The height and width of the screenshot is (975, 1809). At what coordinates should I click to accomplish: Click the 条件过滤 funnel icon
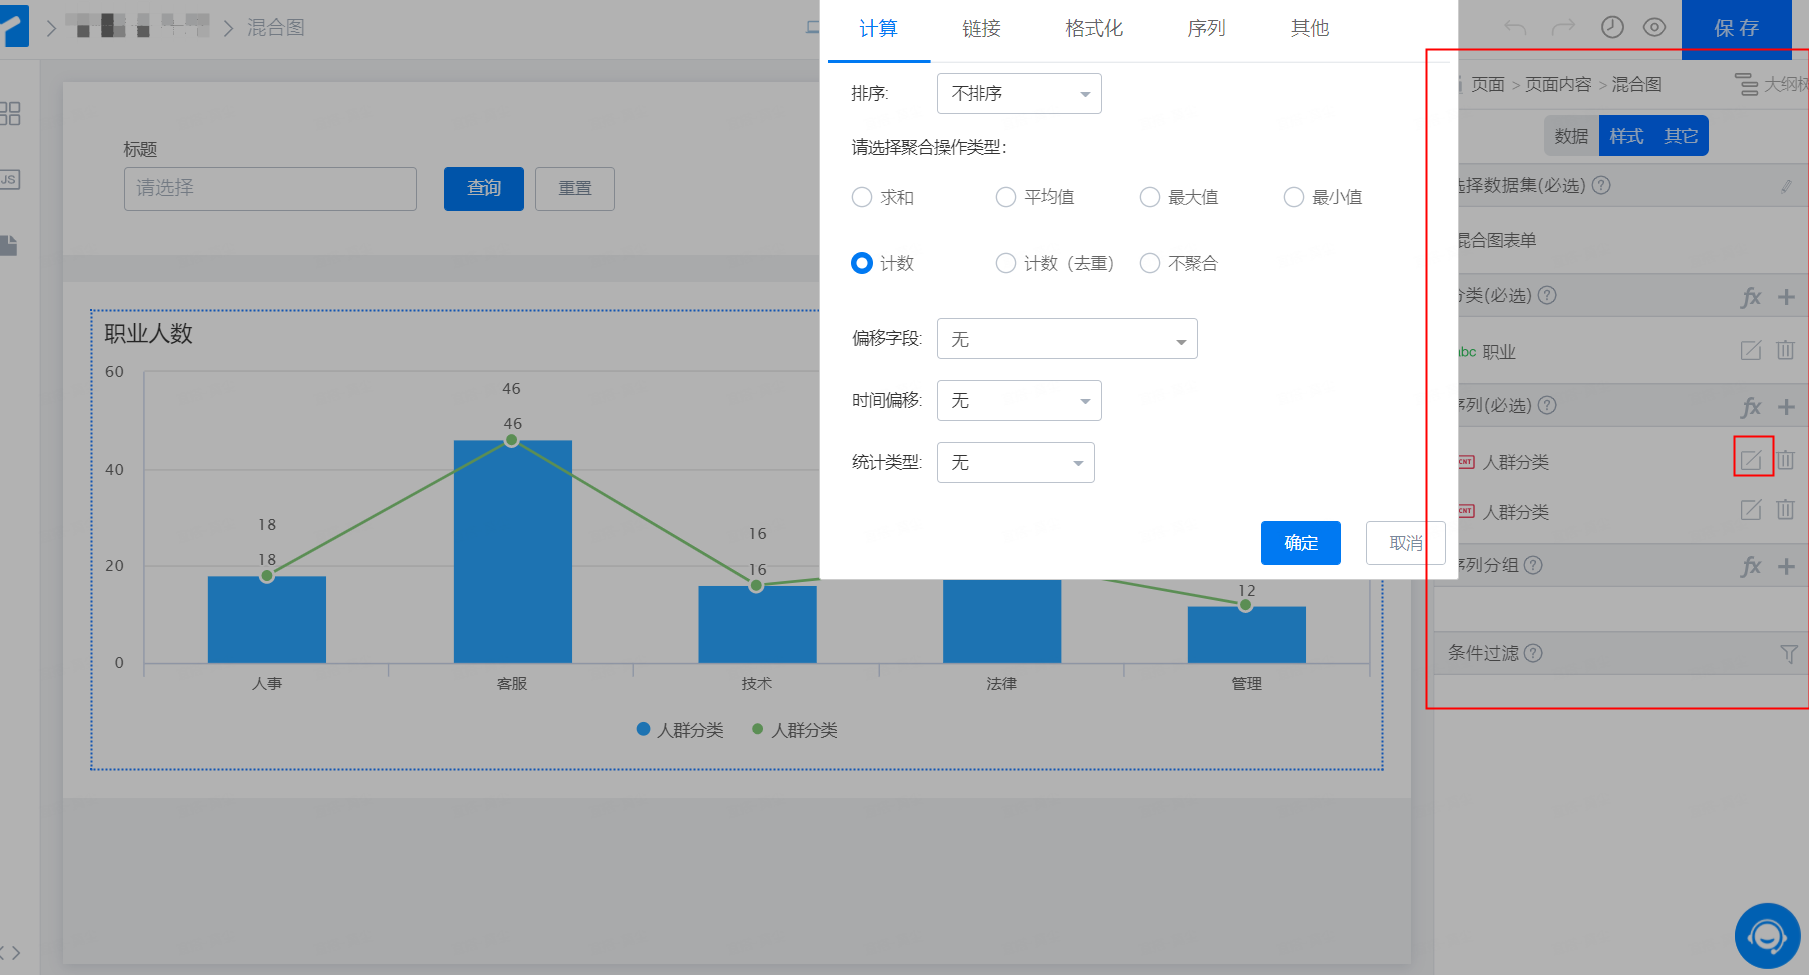(x=1789, y=654)
